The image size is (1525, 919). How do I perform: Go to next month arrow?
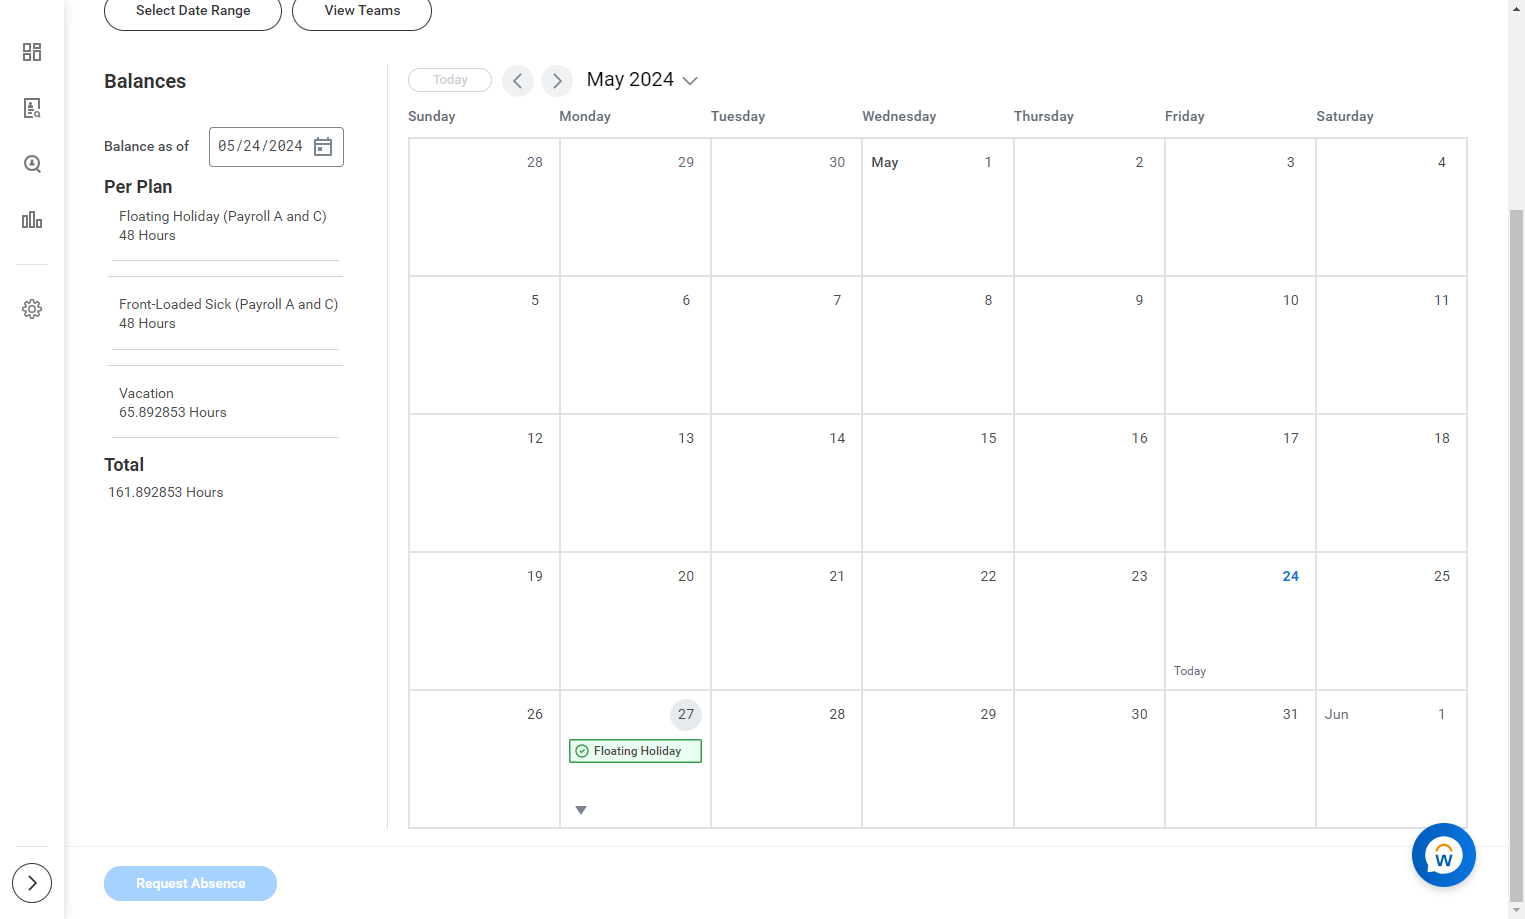(557, 81)
